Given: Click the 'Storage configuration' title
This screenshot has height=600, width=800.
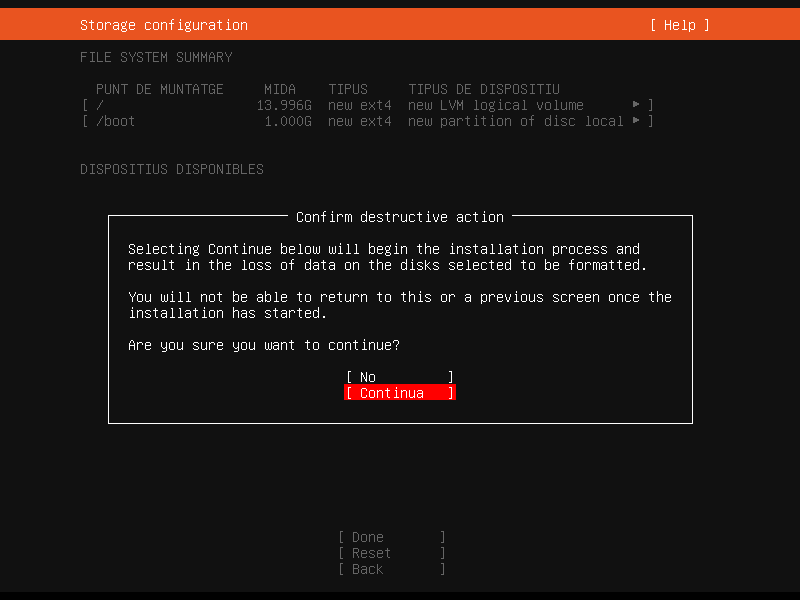Looking at the screenshot, I should [163, 25].
